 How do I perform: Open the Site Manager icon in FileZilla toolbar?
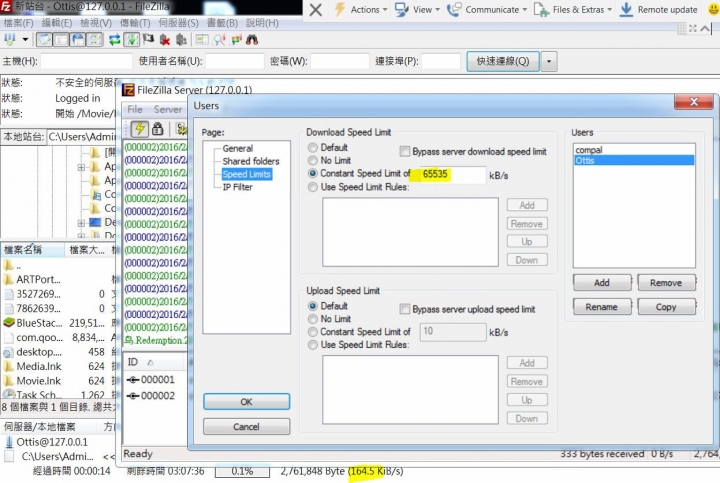point(10,40)
